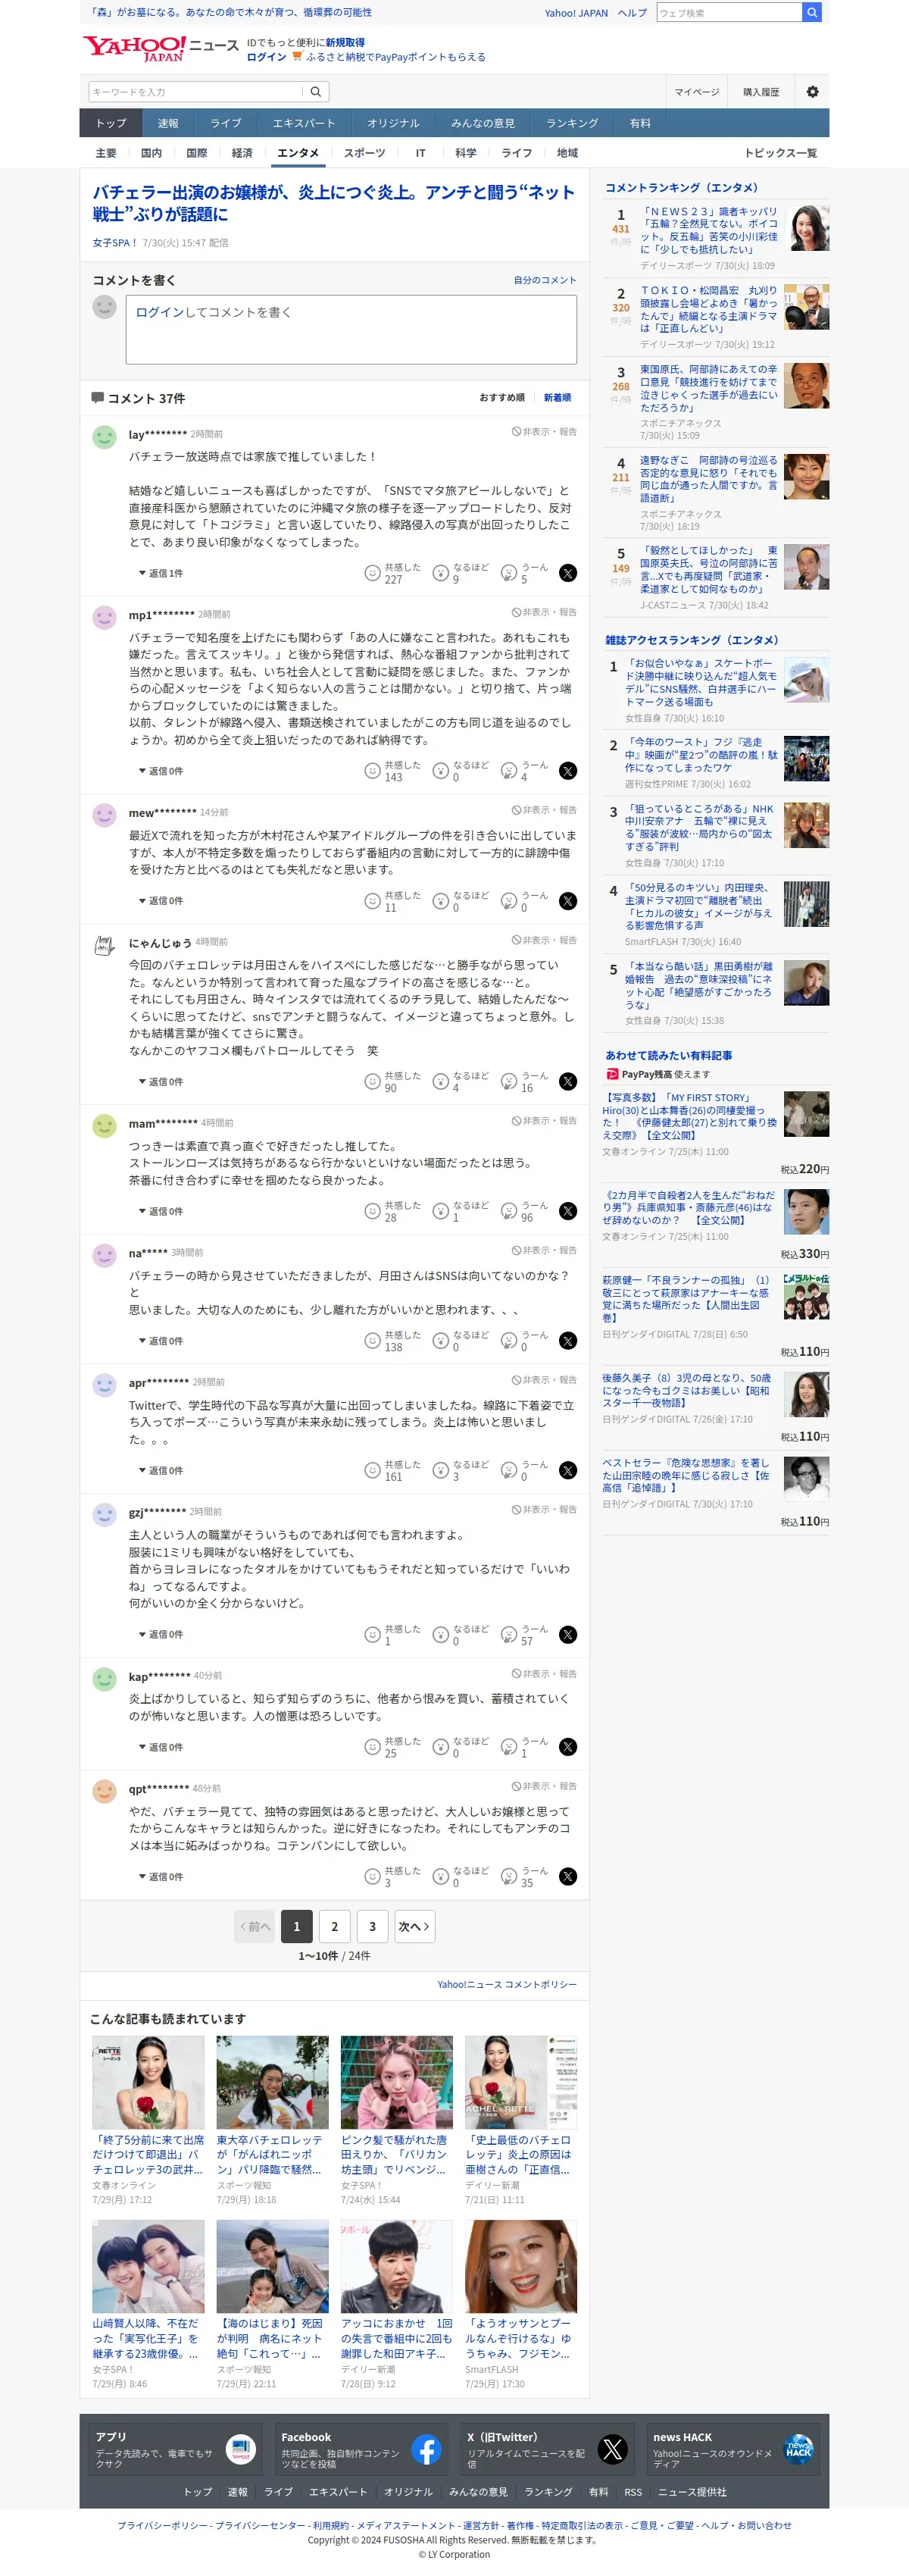Select the 経済 category

[x=242, y=153]
